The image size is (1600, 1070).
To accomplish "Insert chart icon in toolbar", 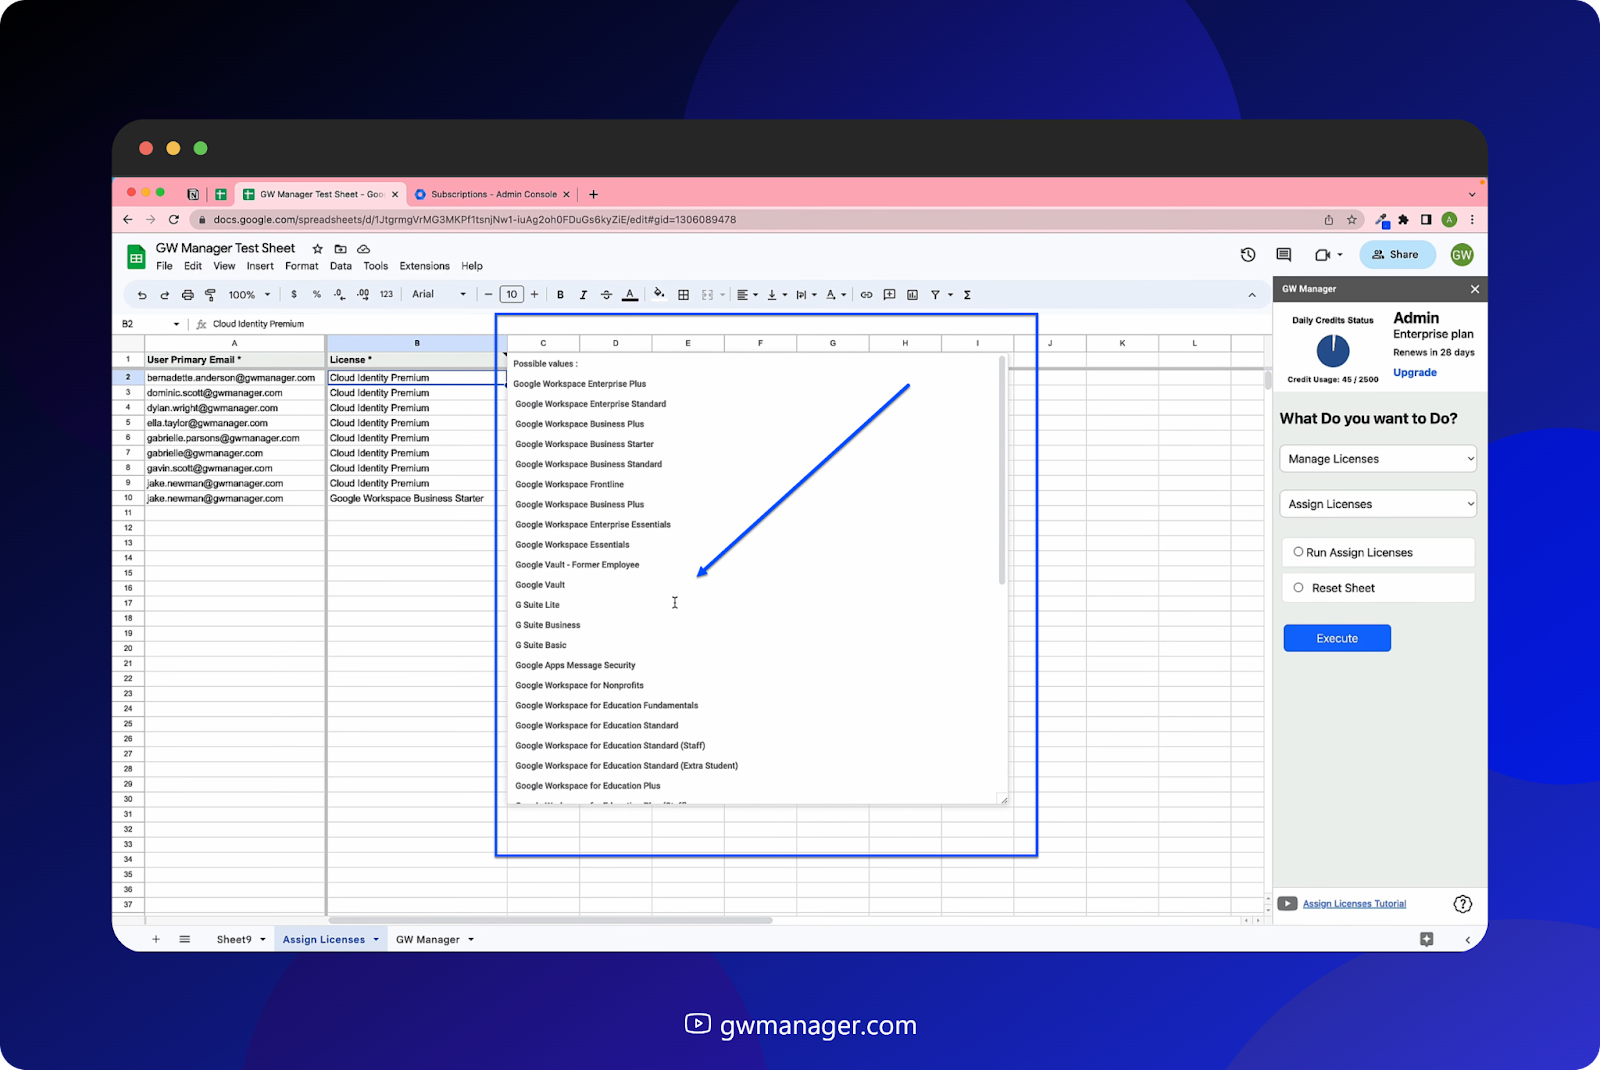I will click(x=912, y=295).
